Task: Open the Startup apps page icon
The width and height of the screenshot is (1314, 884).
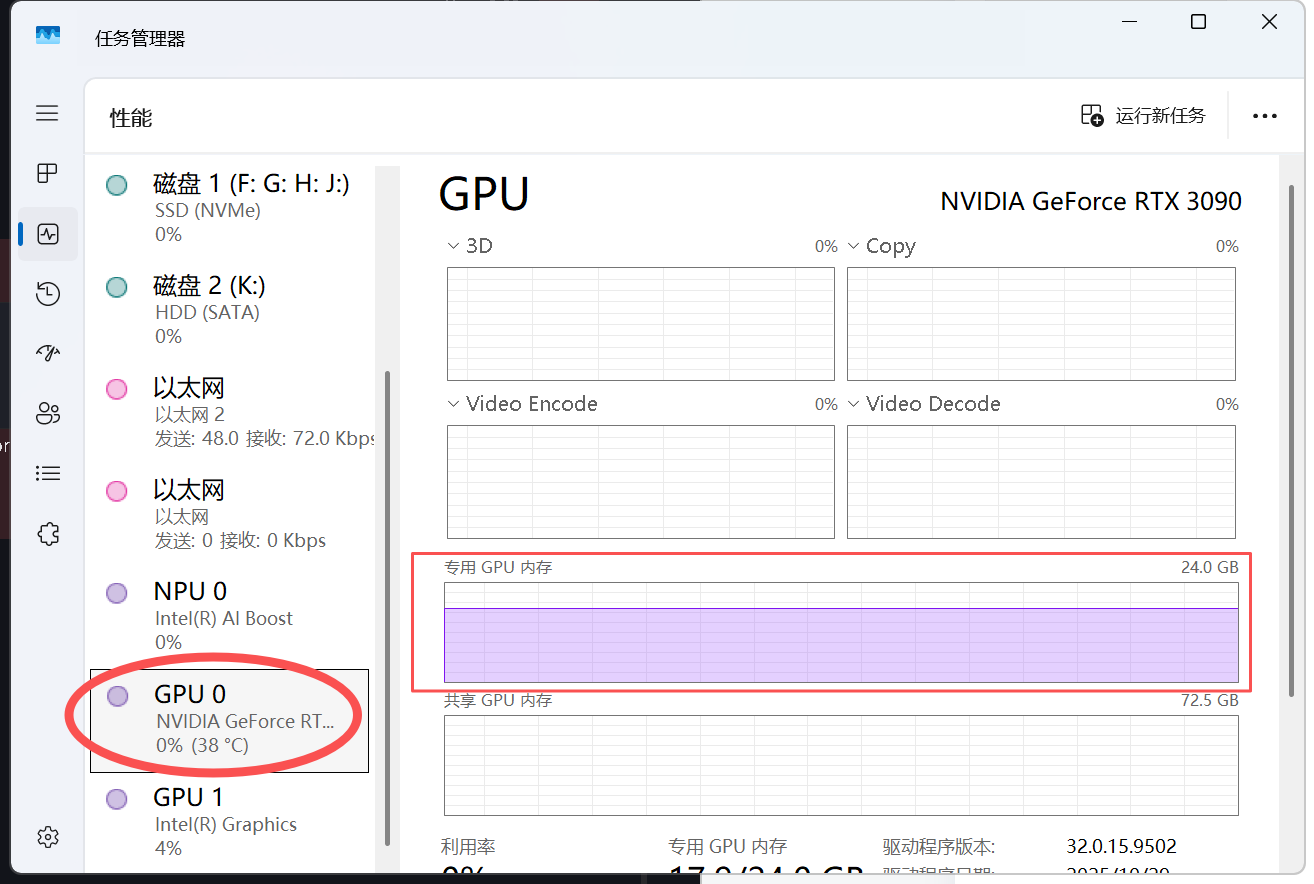Action: 48,352
